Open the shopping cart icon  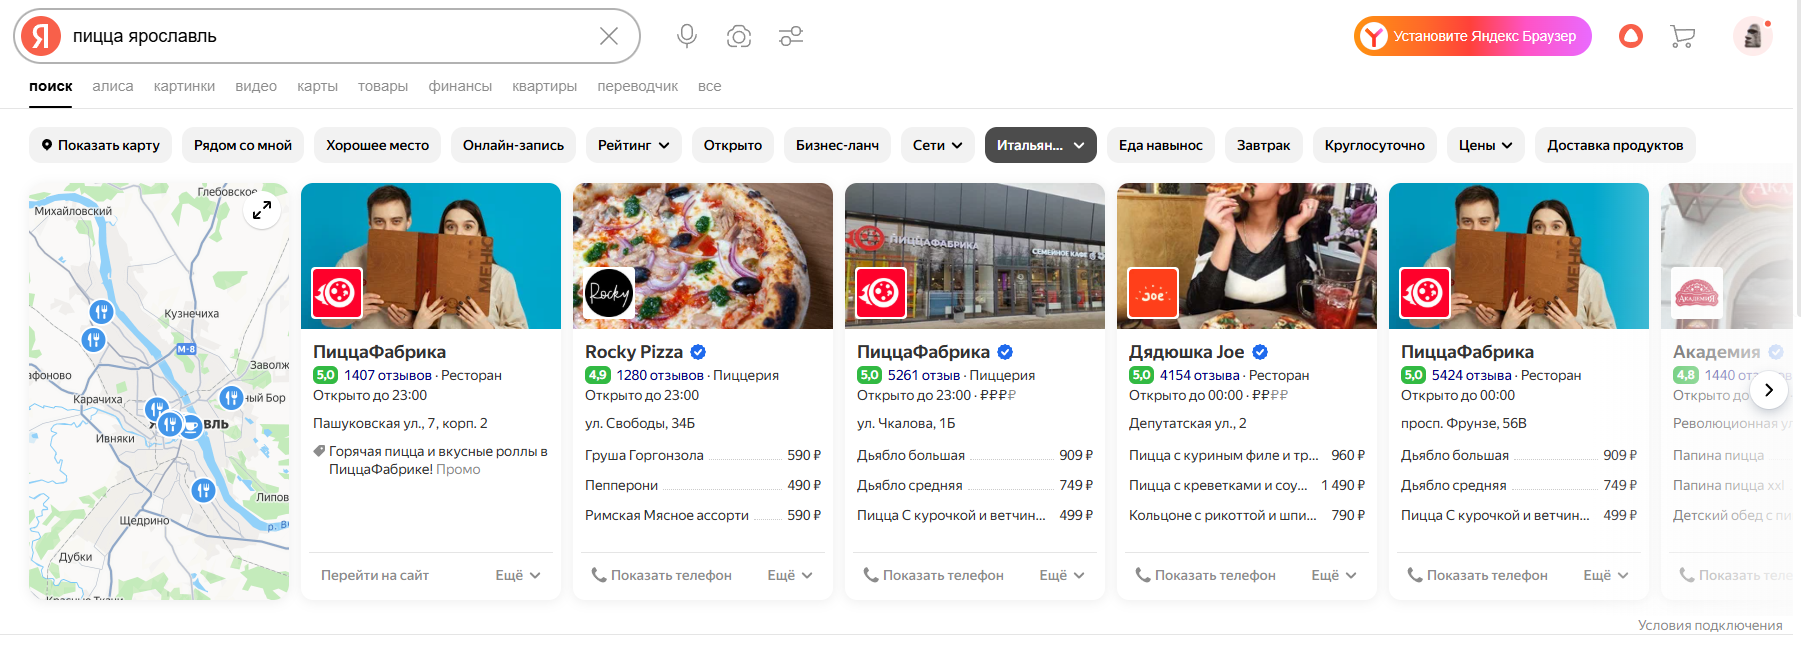[x=1682, y=37]
